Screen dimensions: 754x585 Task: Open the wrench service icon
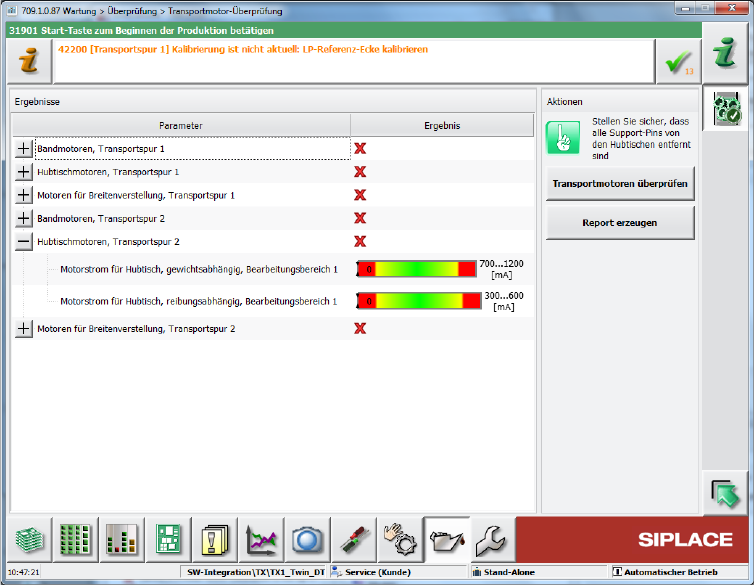[492, 539]
